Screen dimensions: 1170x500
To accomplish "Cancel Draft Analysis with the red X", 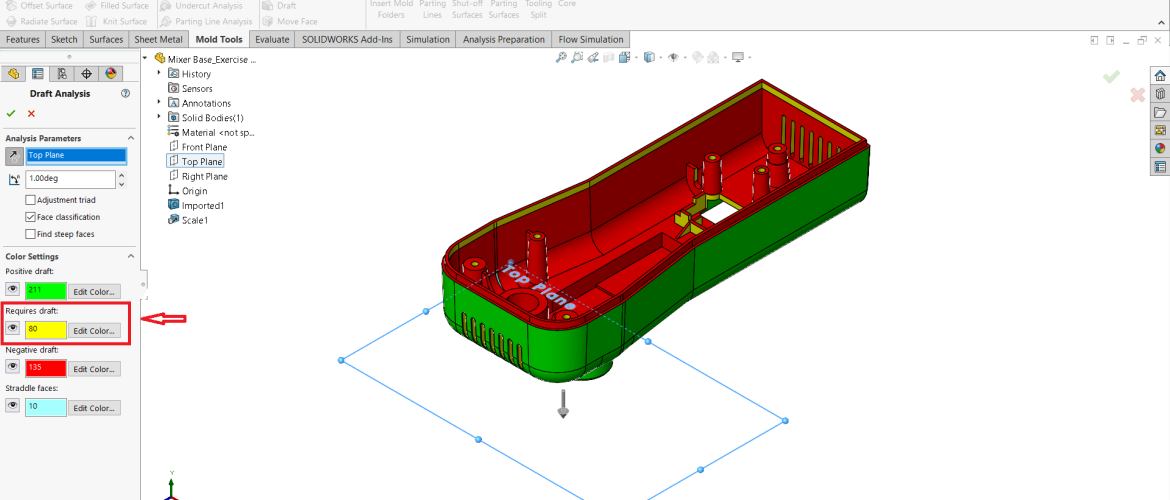I will (x=31, y=113).
